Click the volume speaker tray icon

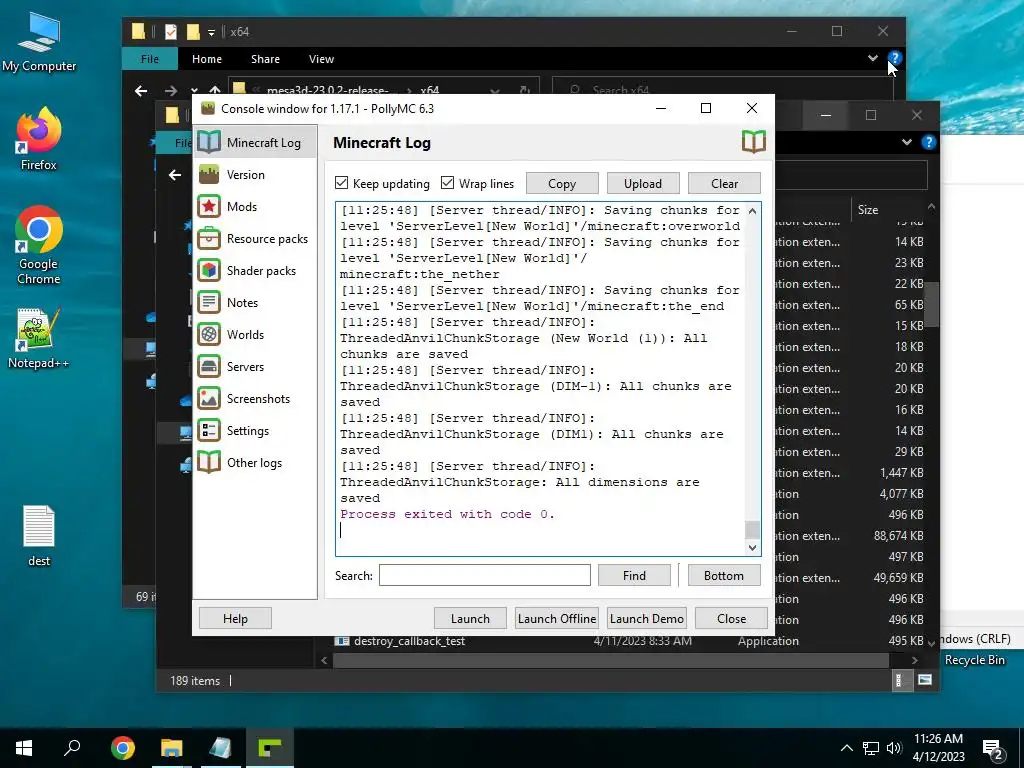coord(894,748)
